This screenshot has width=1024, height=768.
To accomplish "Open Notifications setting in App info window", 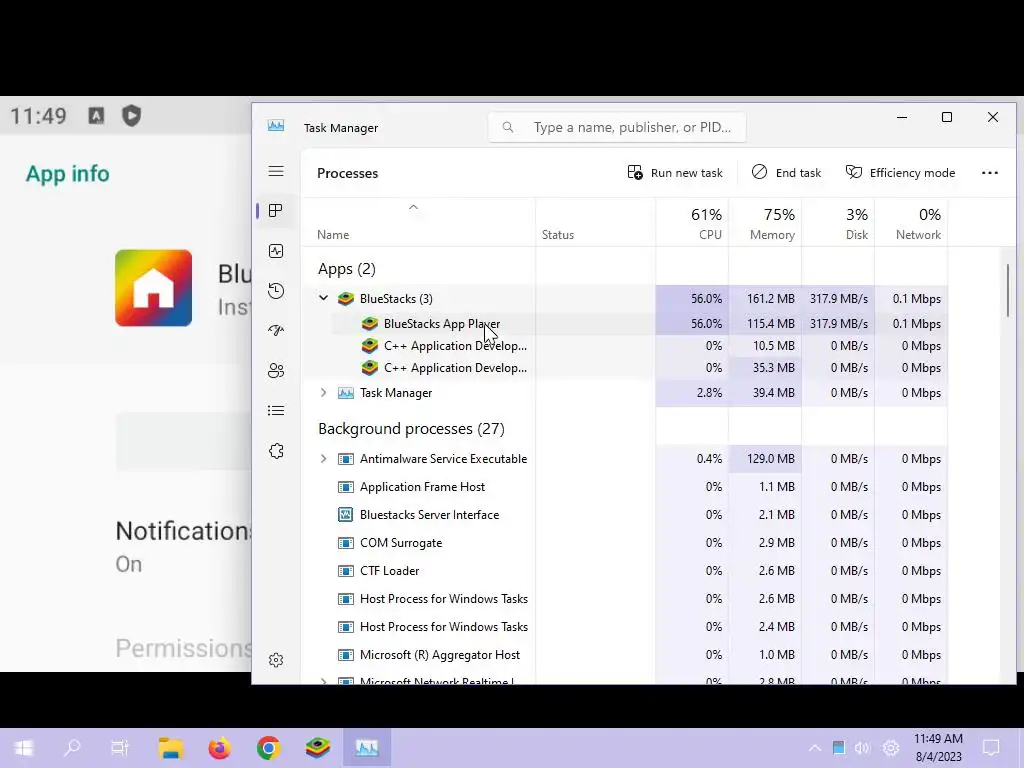I will click(183, 546).
